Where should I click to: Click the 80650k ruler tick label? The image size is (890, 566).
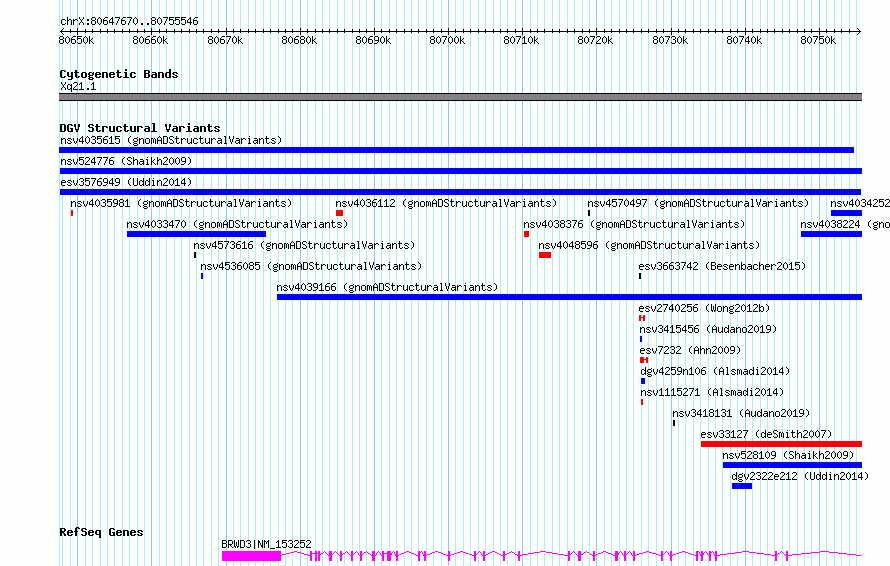(x=77, y=40)
